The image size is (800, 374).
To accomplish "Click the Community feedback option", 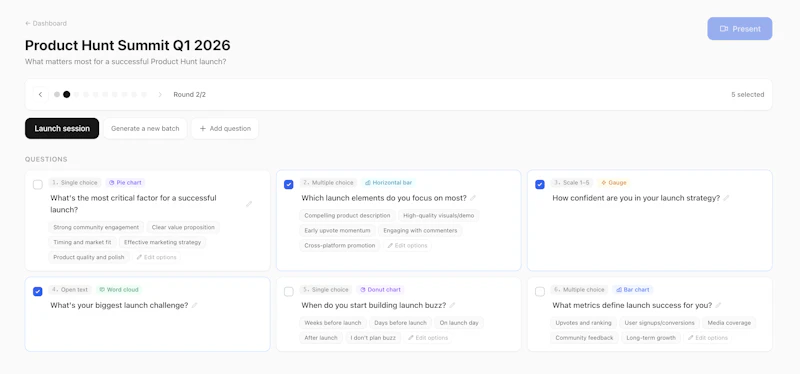I will point(584,338).
